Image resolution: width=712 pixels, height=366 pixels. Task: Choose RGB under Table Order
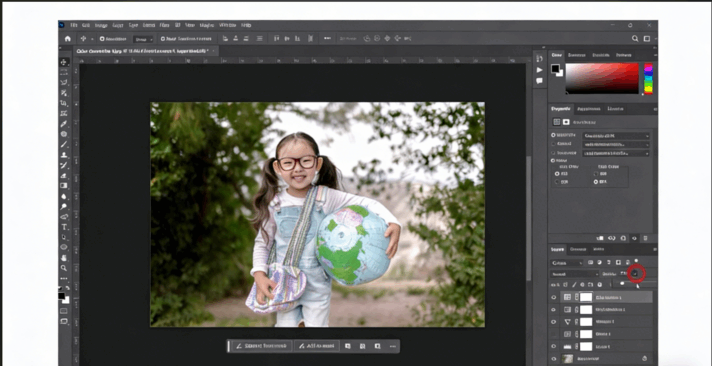(596, 173)
